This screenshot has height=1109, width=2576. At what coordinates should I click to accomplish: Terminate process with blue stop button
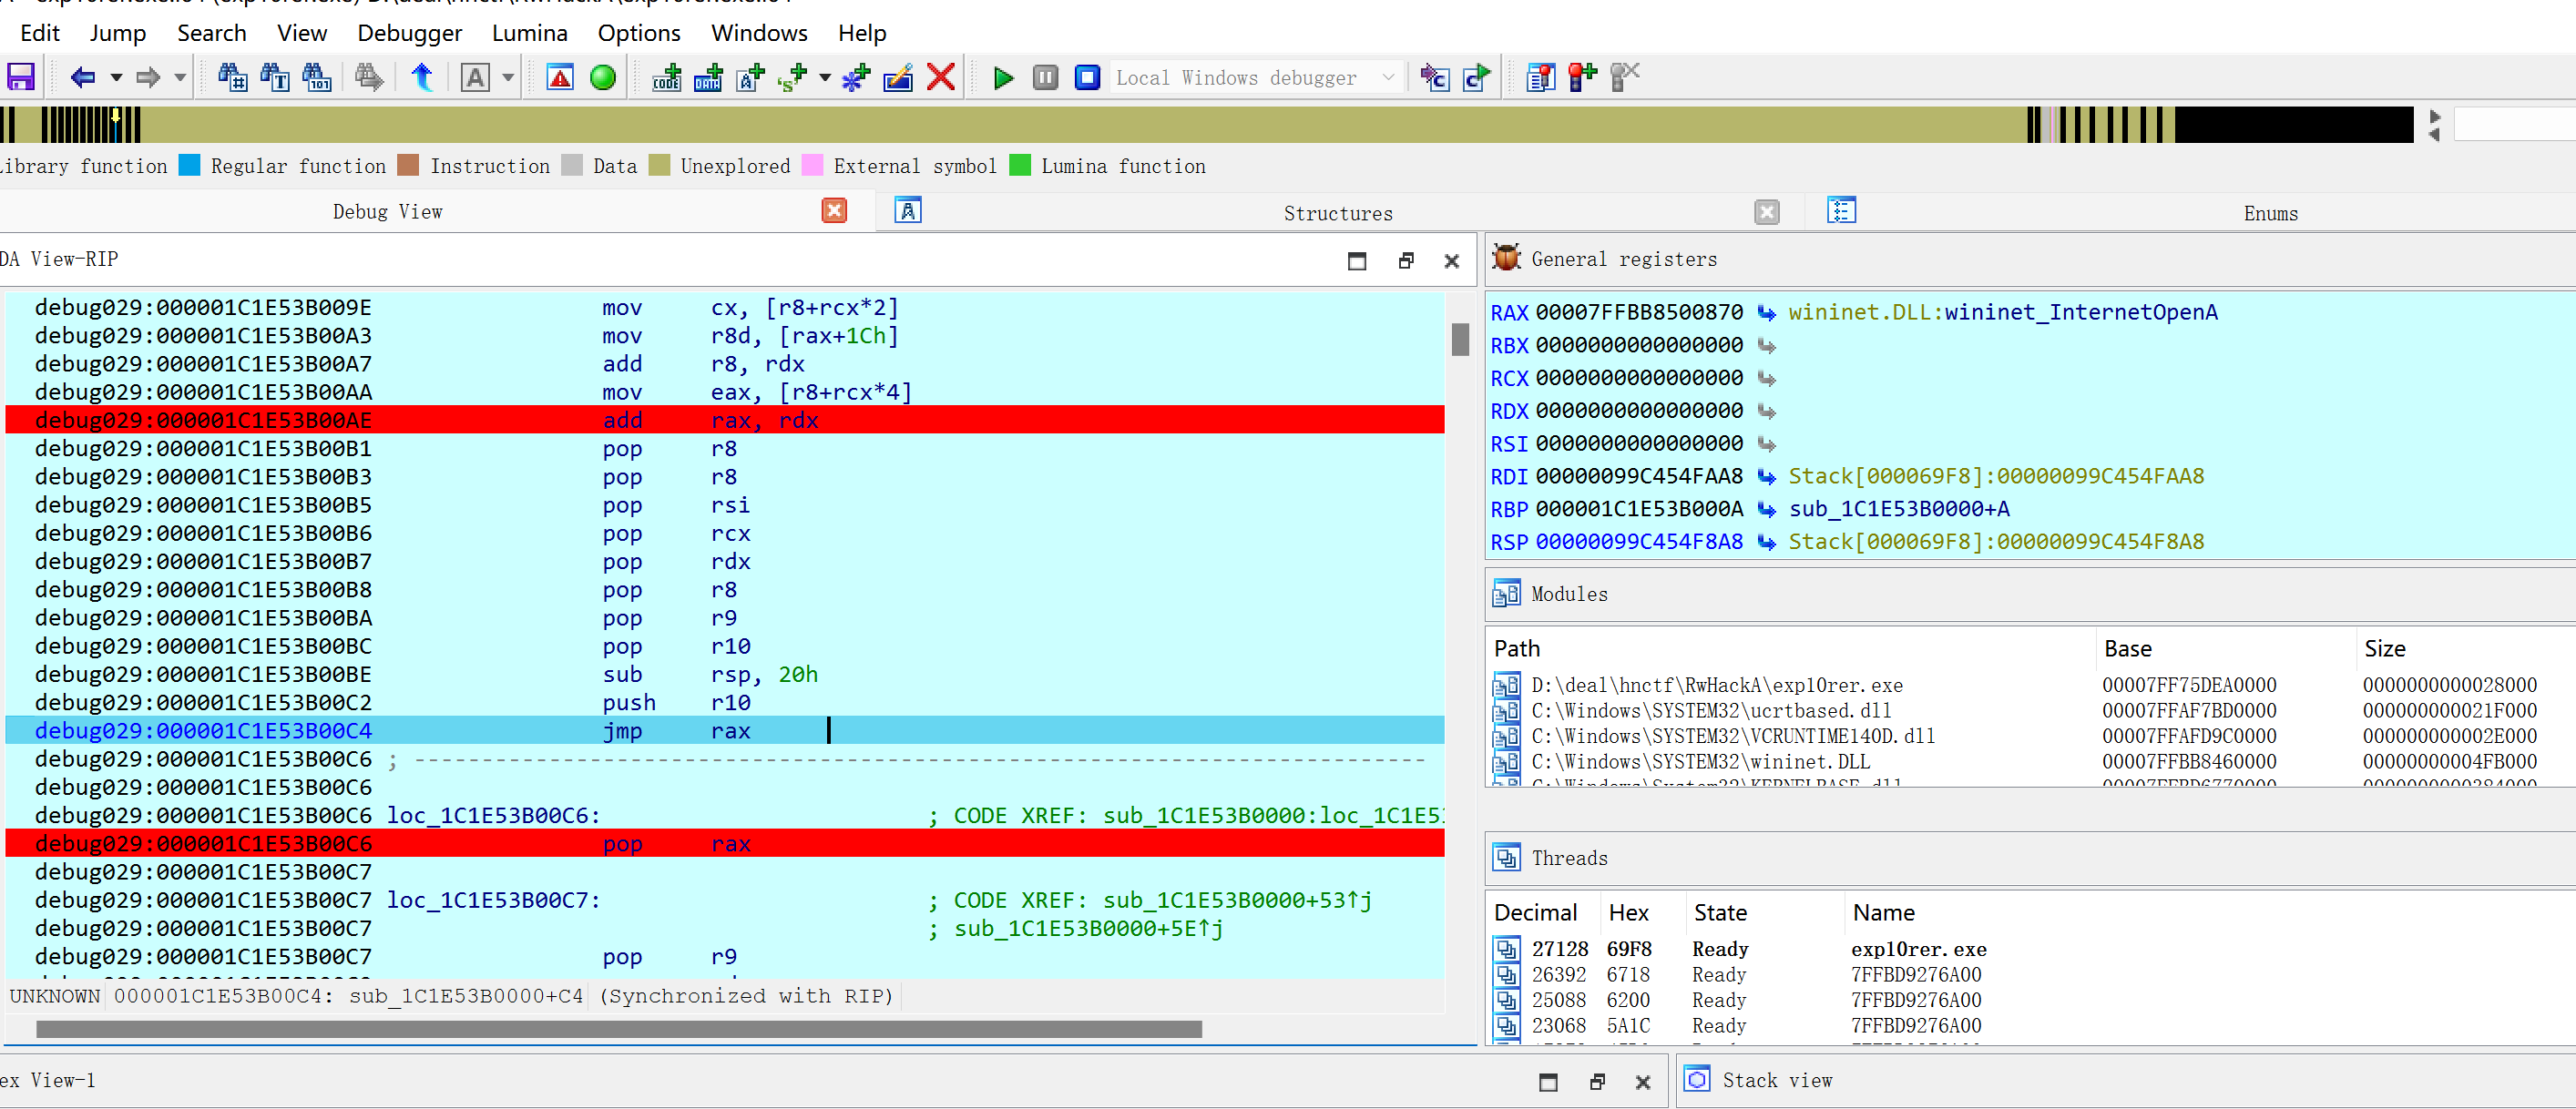1087,77
